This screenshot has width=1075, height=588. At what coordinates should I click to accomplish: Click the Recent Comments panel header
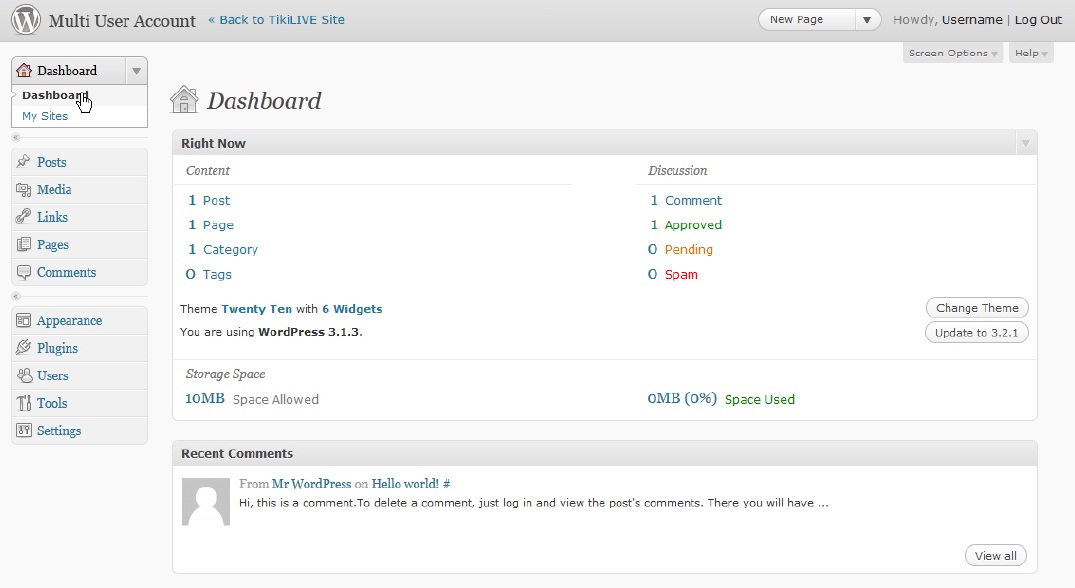point(605,453)
